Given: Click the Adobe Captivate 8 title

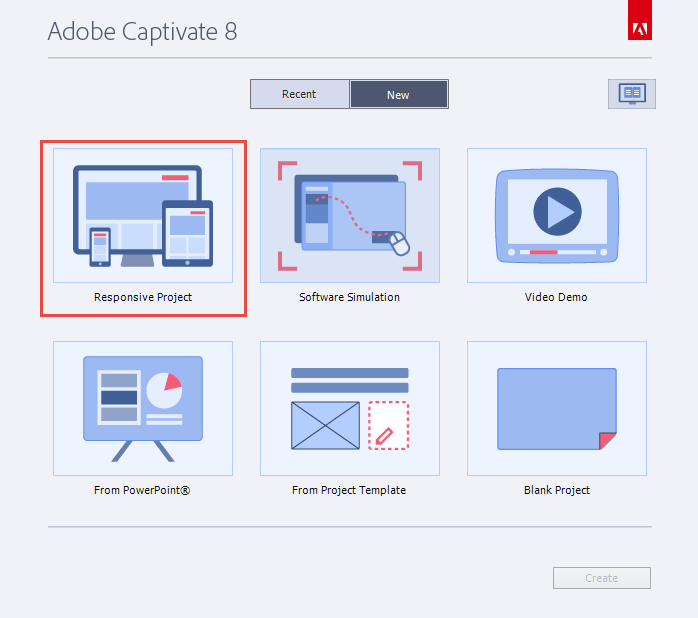Looking at the screenshot, I should click(142, 32).
